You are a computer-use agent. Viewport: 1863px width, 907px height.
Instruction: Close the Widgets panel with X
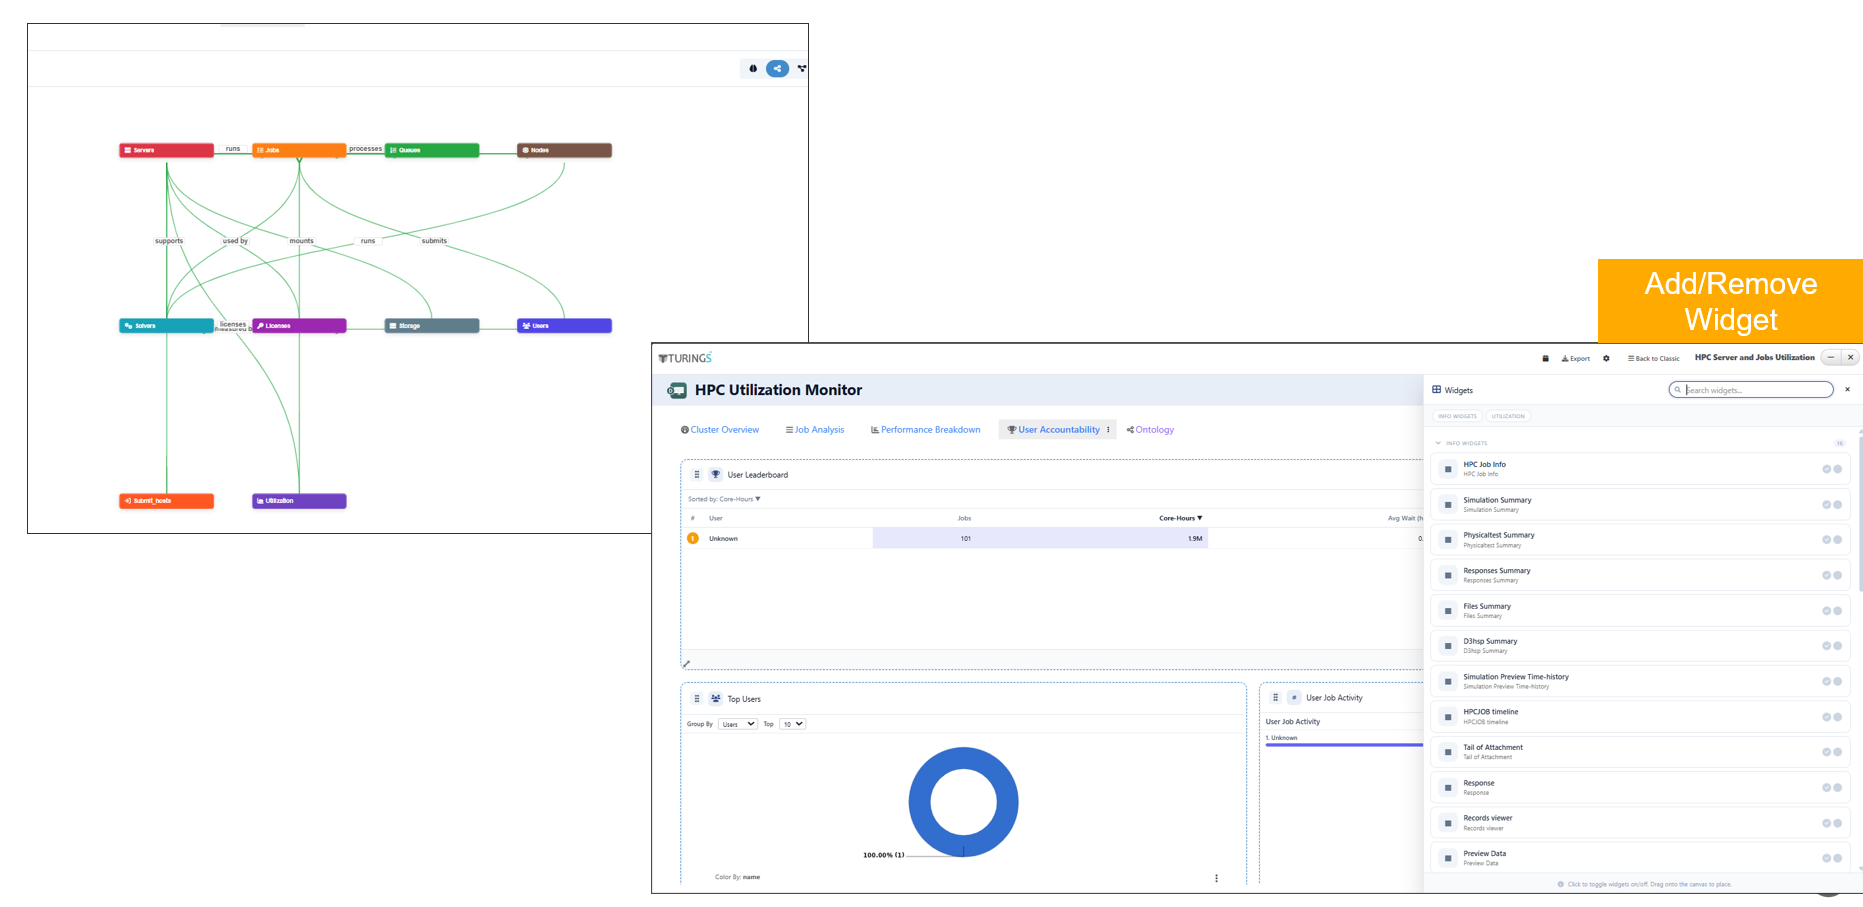tap(1847, 390)
